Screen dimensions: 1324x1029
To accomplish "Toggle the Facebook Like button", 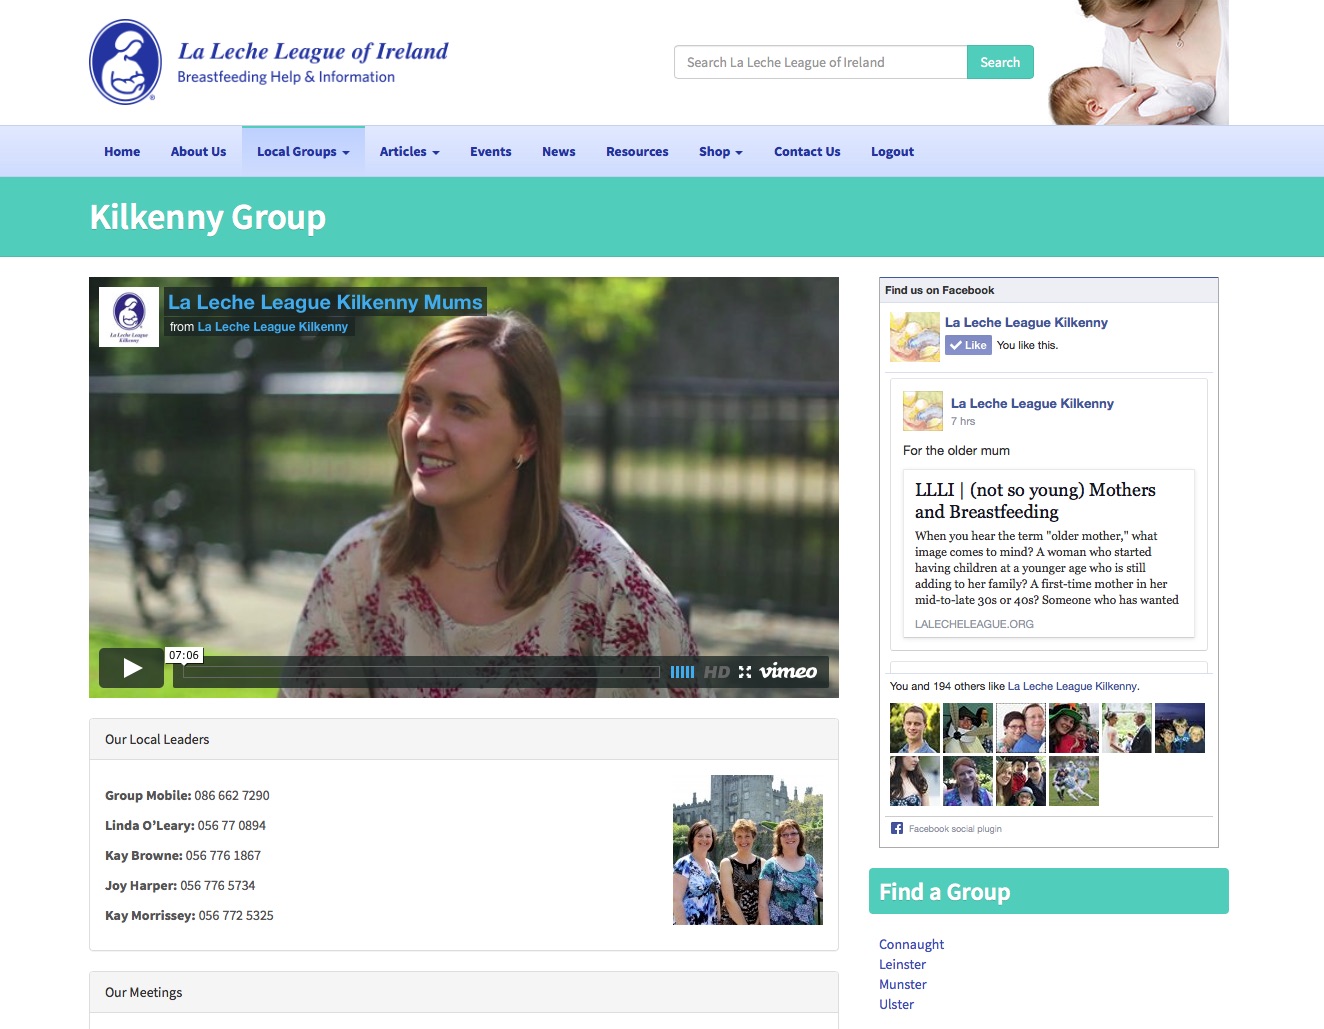I will [x=968, y=345].
